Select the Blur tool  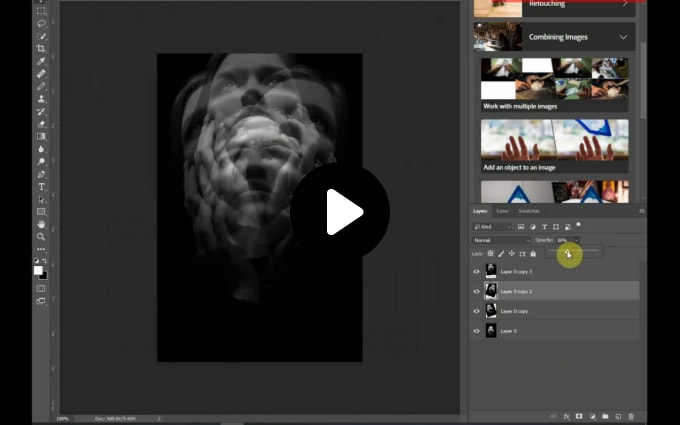coord(41,149)
